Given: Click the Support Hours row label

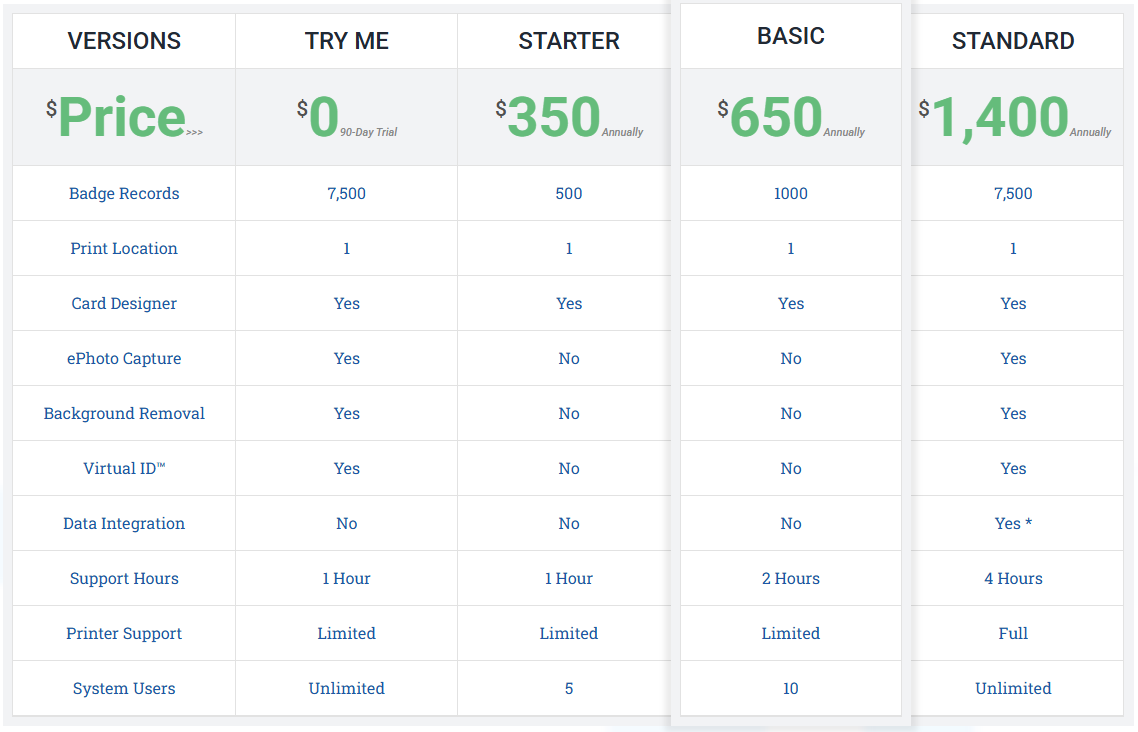Looking at the screenshot, I should click(124, 579).
